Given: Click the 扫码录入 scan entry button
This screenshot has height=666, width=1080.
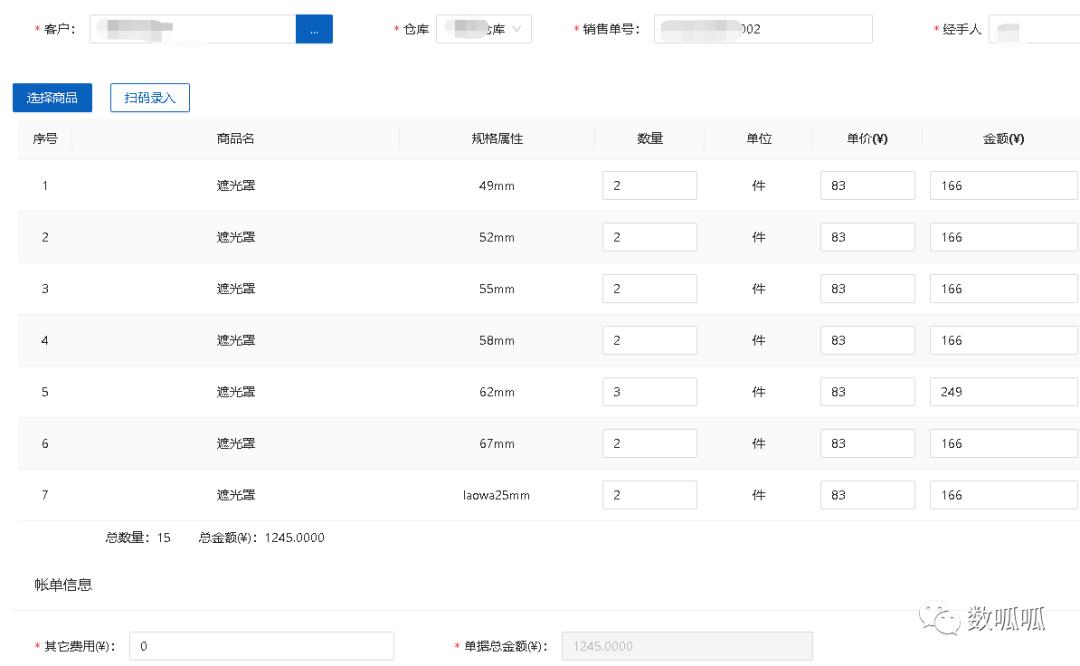Looking at the screenshot, I should tap(149, 95).
